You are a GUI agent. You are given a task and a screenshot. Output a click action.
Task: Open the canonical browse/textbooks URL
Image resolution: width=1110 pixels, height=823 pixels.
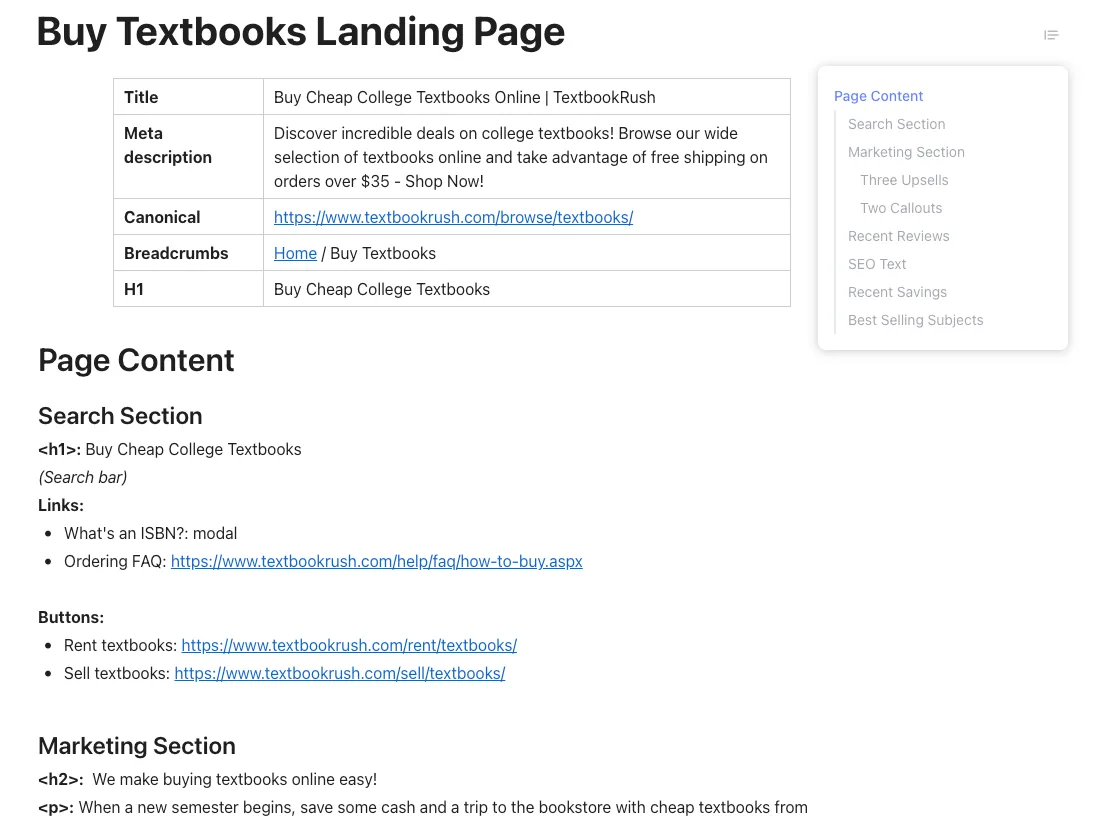coord(453,217)
